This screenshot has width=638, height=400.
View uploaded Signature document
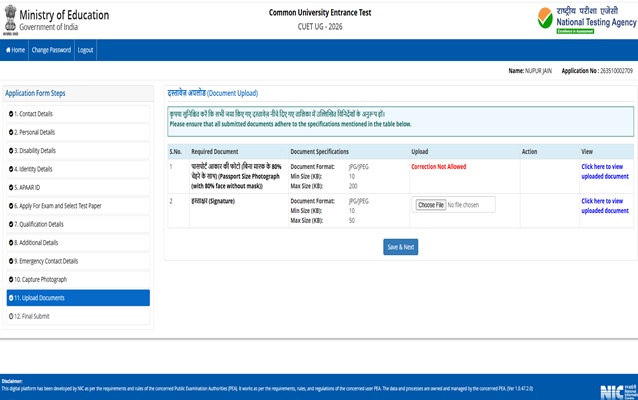[605, 206]
